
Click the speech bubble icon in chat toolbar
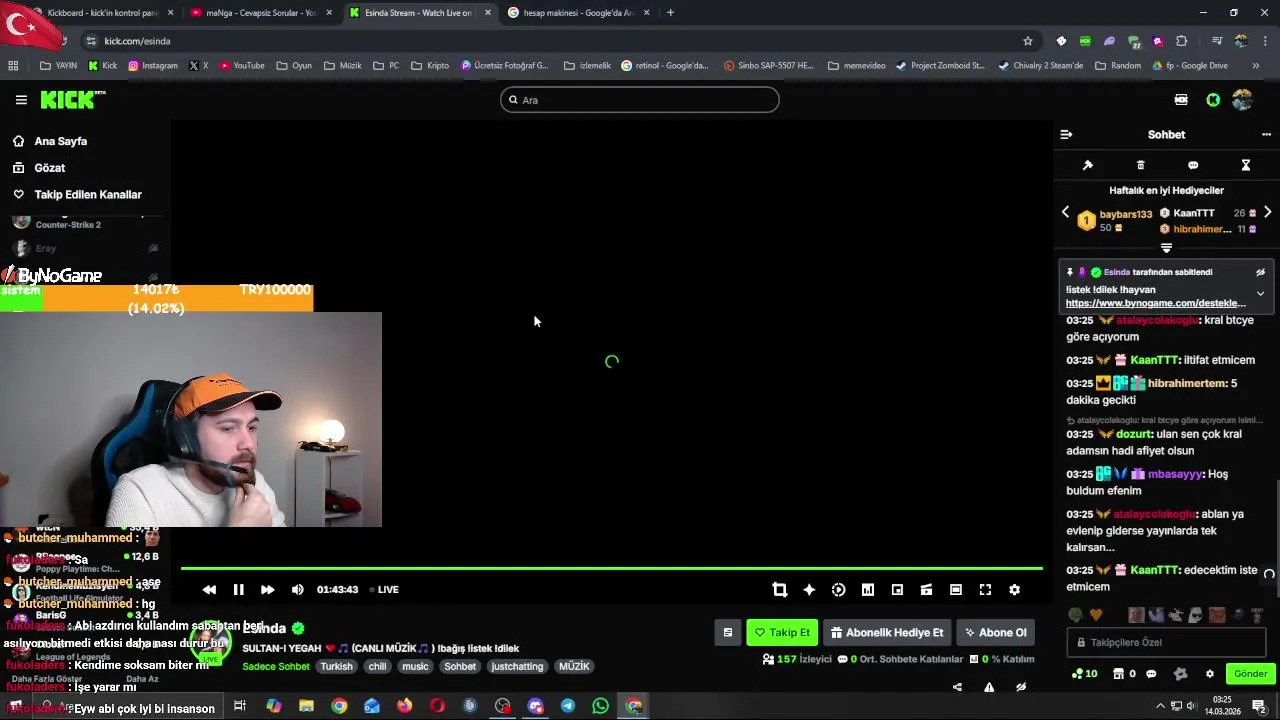coord(1193,165)
